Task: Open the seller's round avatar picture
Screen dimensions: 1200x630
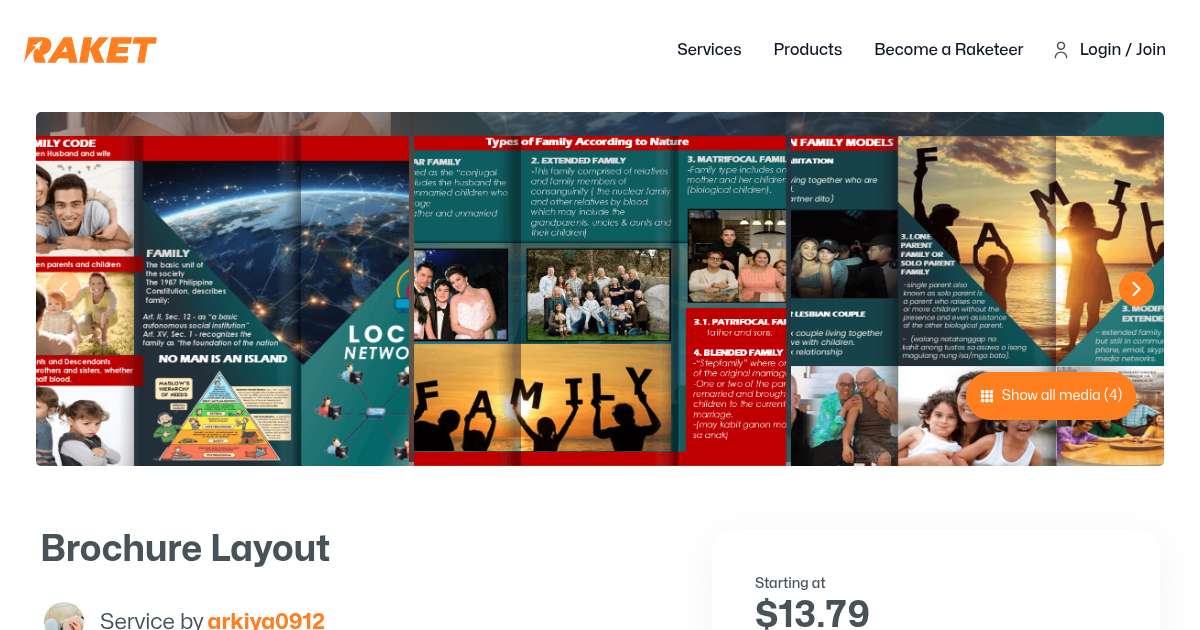Action: click(x=64, y=616)
